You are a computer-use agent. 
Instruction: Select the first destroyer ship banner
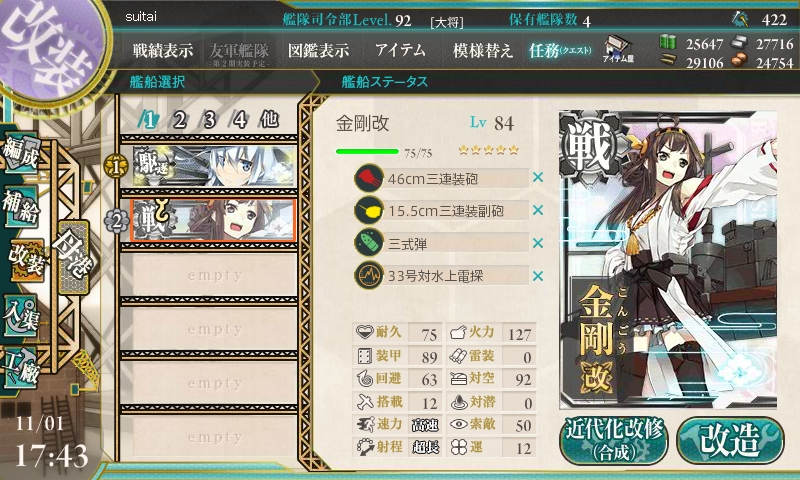(x=214, y=166)
